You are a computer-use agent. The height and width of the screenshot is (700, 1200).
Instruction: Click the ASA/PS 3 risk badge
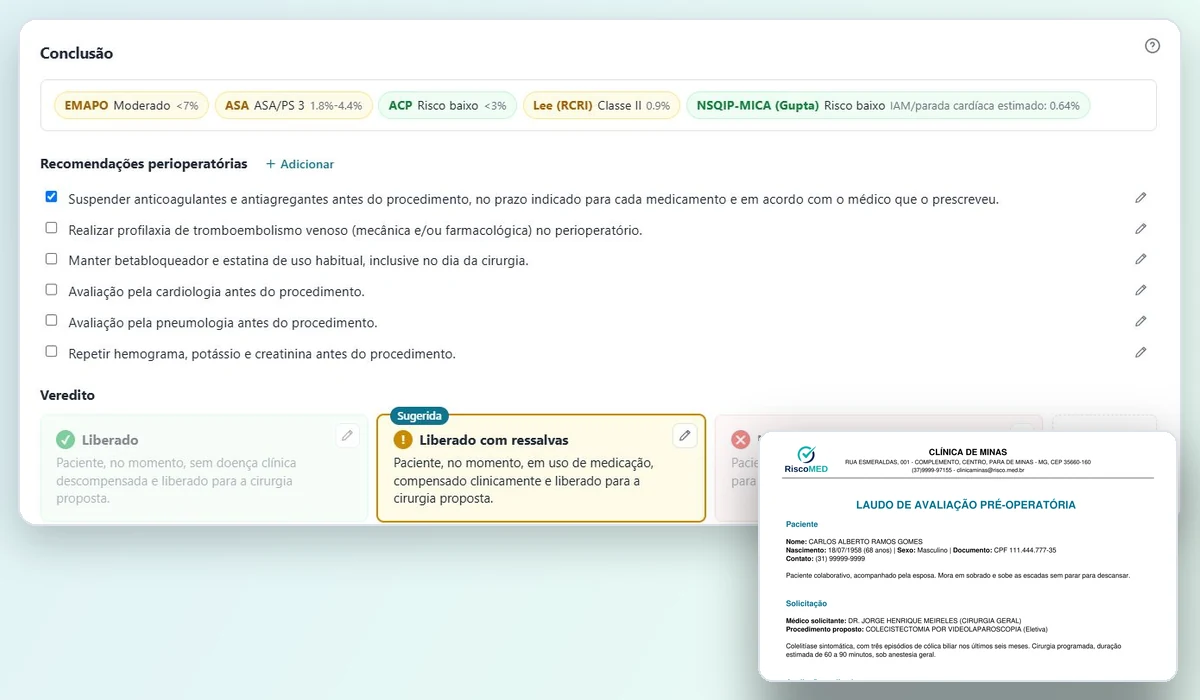[294, 105]
